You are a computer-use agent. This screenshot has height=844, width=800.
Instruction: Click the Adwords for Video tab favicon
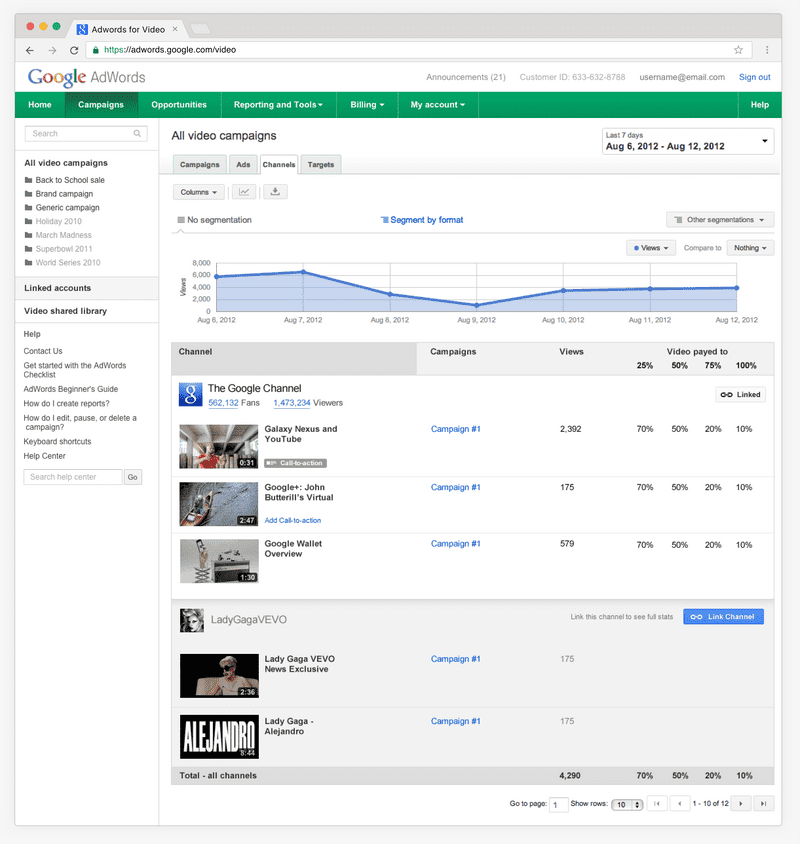(x=82, y=30)
